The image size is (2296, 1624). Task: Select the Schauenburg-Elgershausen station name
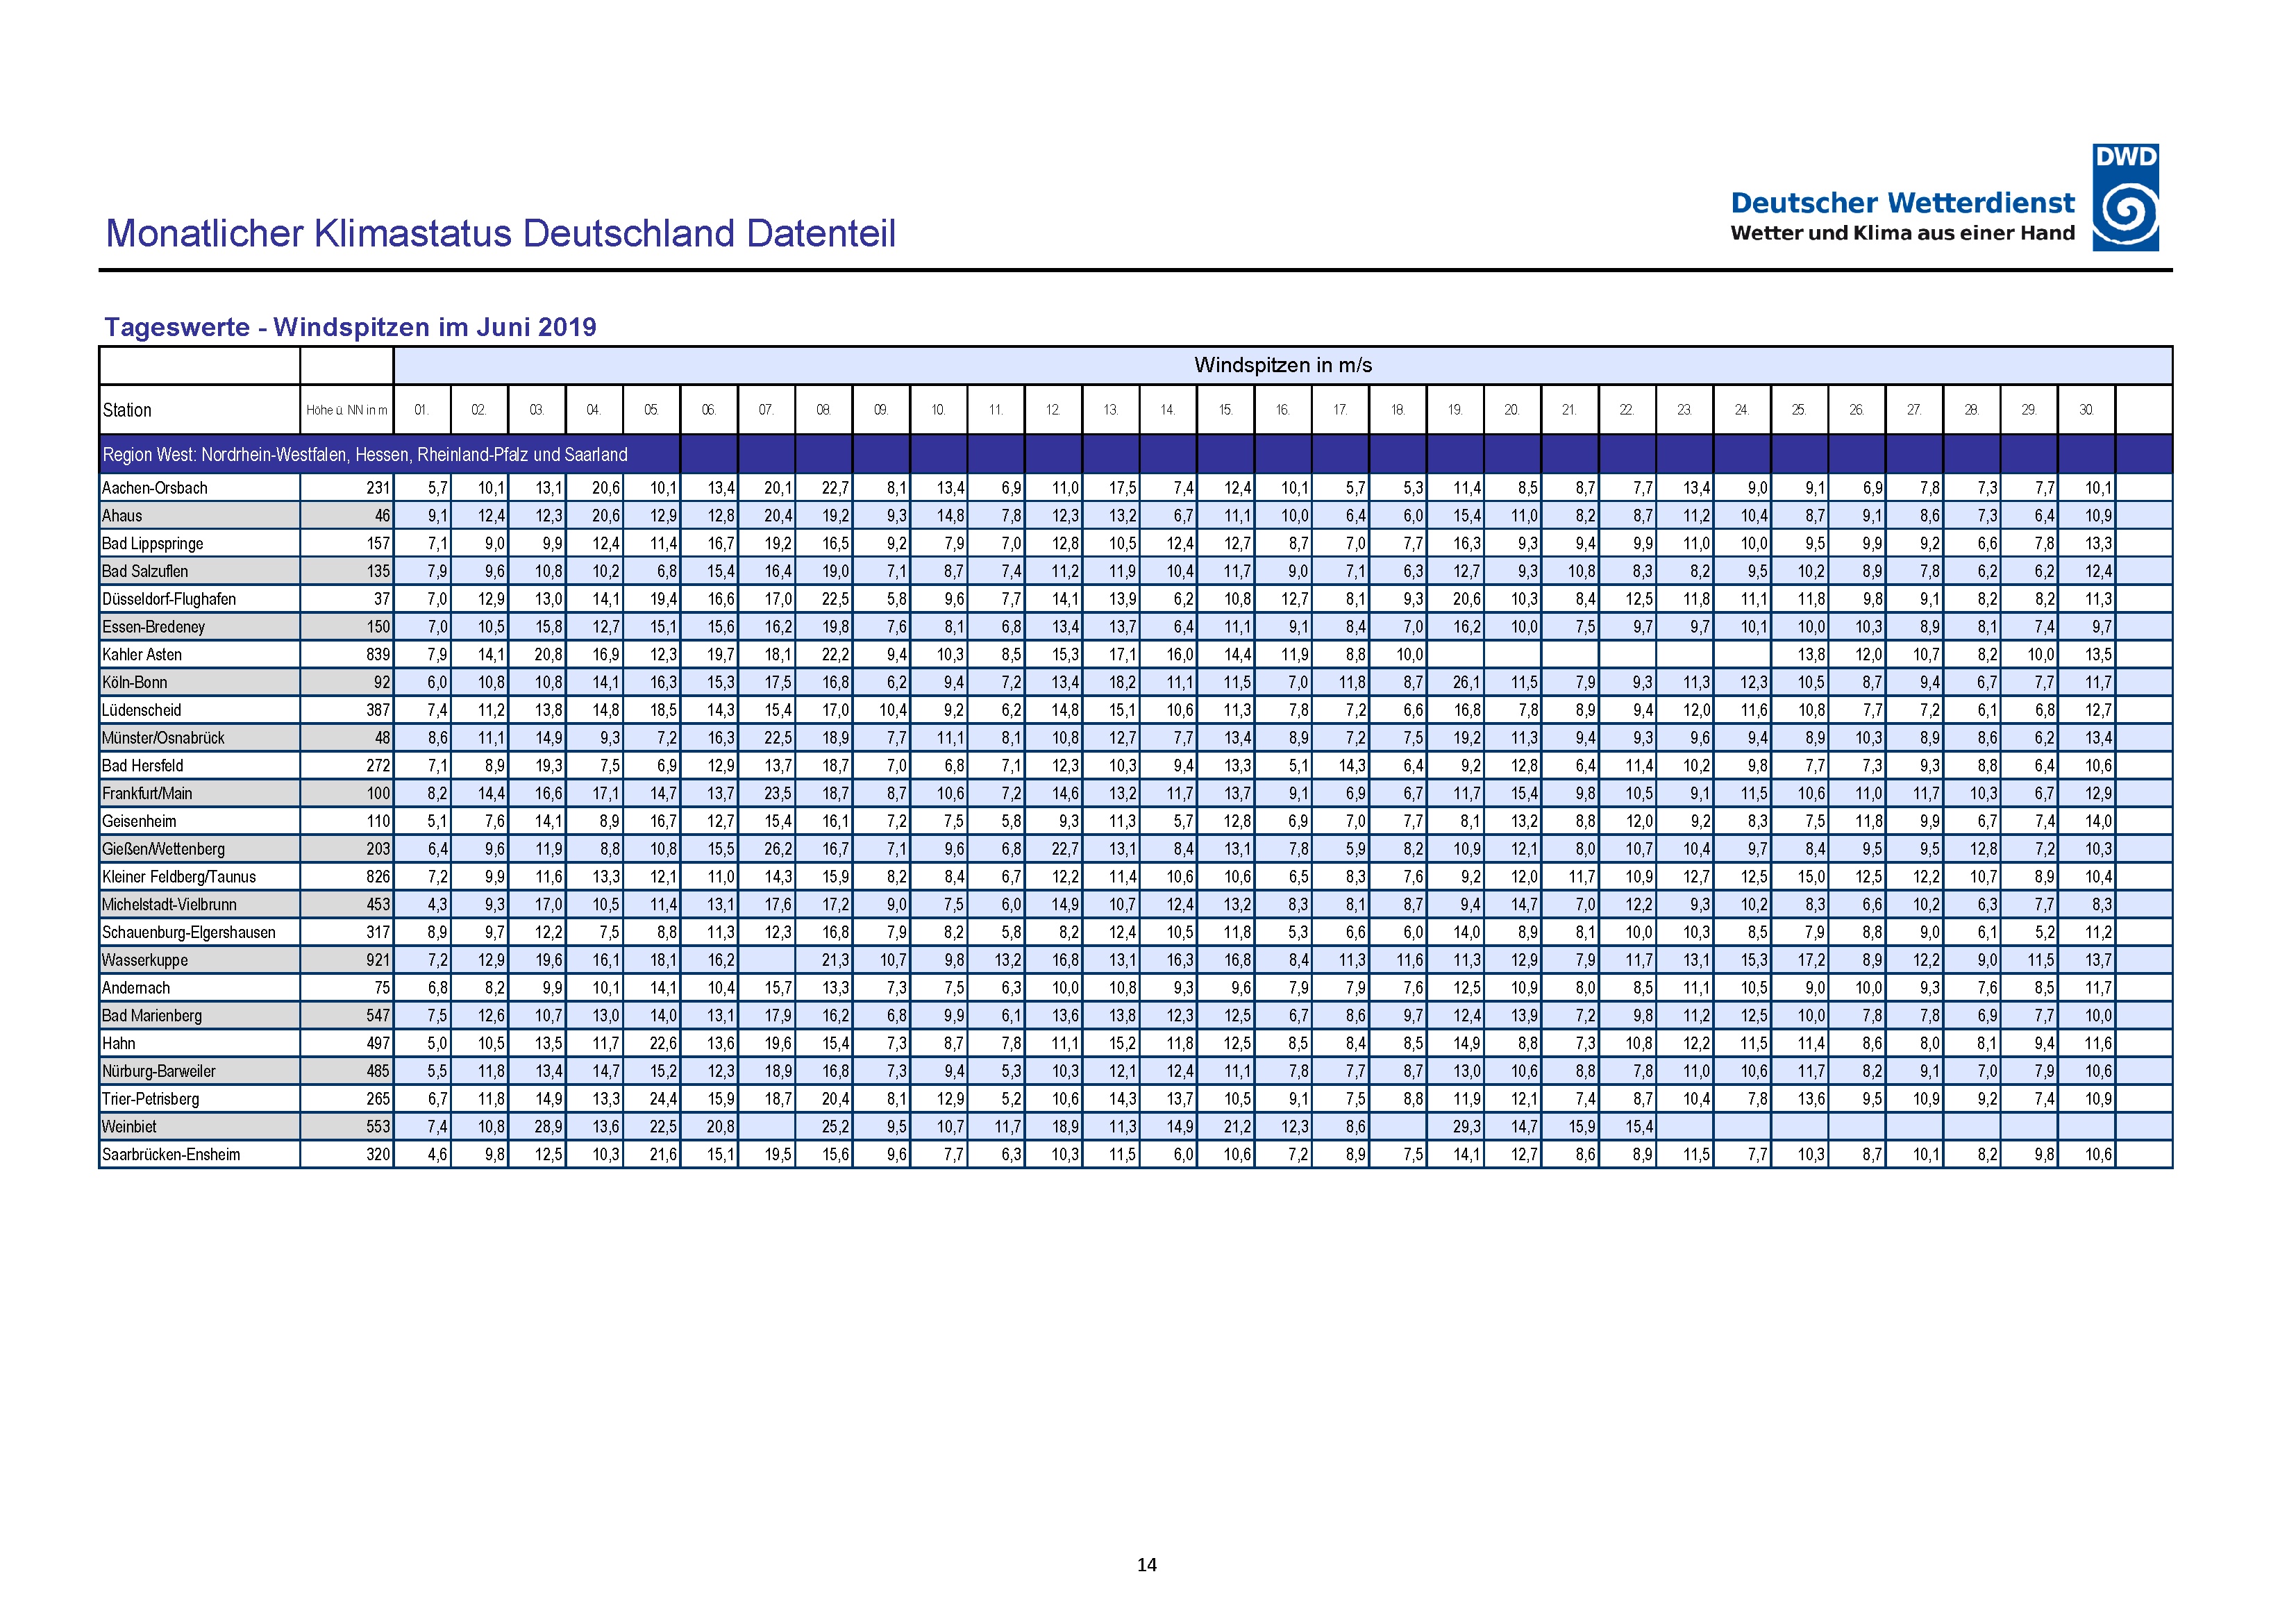[x=189, y=932]
